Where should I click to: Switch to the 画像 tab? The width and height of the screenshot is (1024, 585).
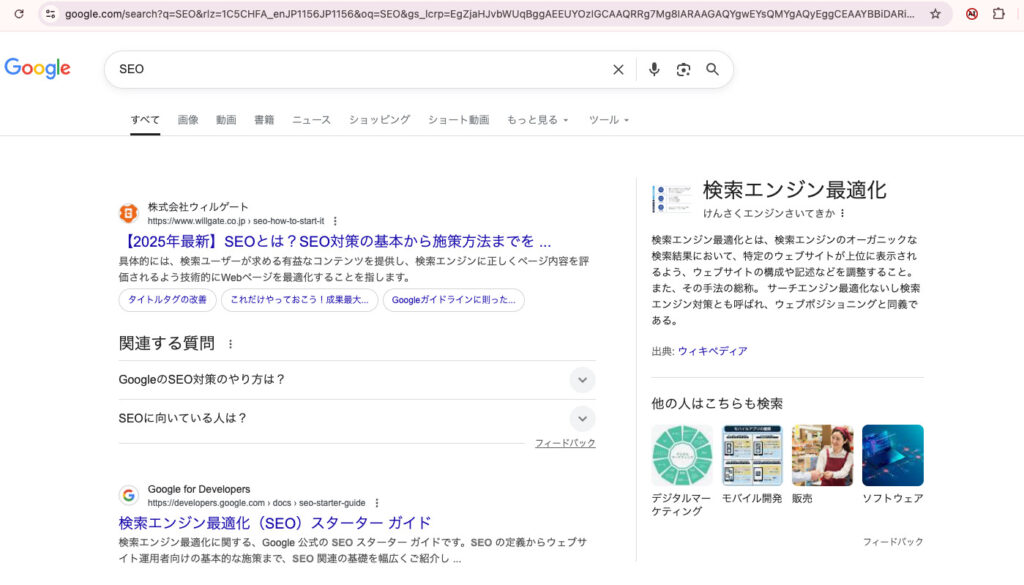pyautogui.click(x=188, y=120)
